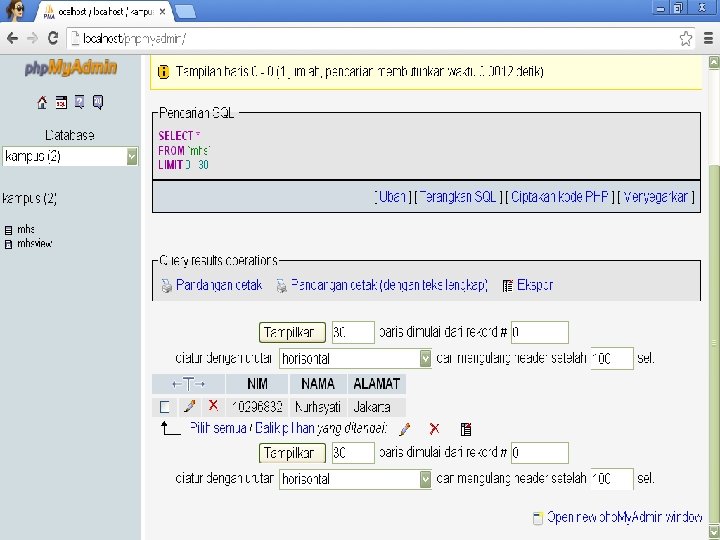720x540 pixels.
Task: Click the Ubah link under SQL query
Action: point(392,197)
